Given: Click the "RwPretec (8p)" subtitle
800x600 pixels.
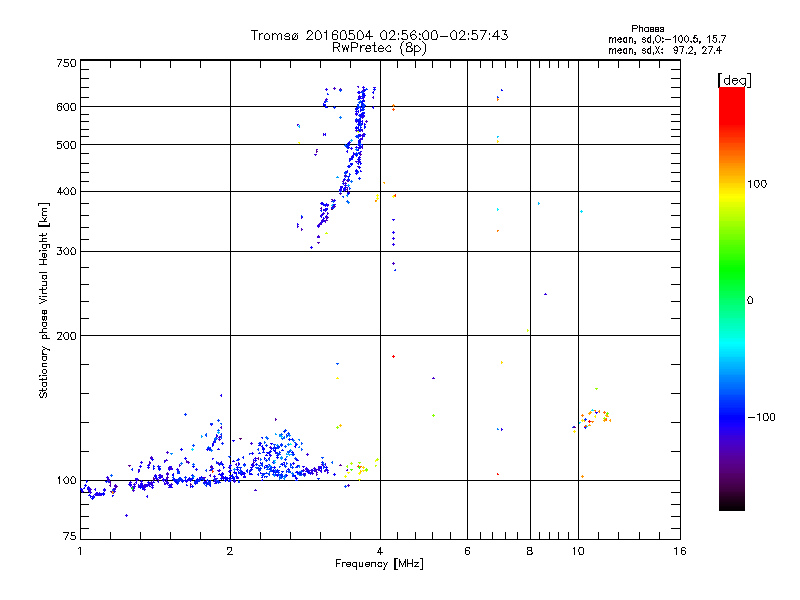Looking at the screenshot, I should pos(379,48).
